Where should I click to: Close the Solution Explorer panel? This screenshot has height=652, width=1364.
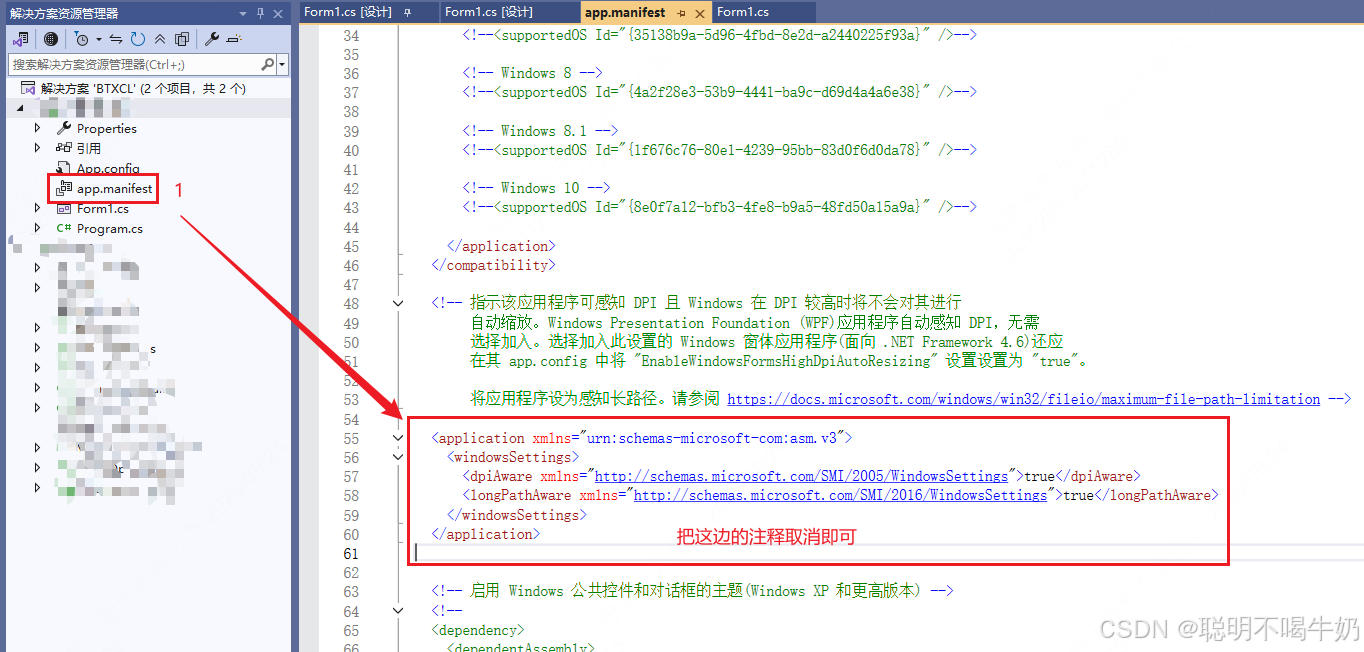click(278, 13)
